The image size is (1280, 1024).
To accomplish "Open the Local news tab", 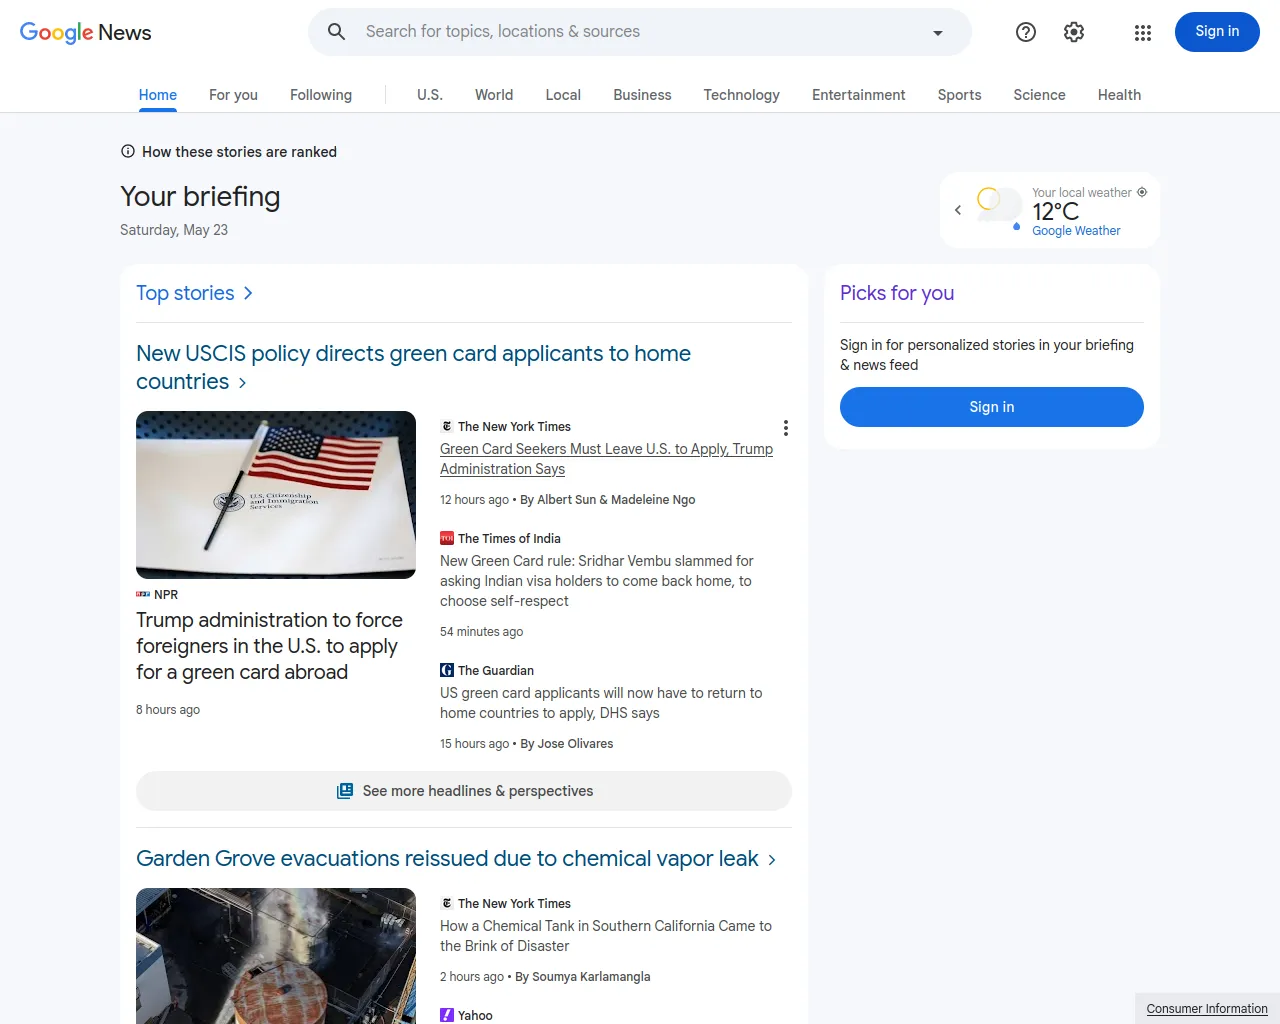I will click(563, 95).
